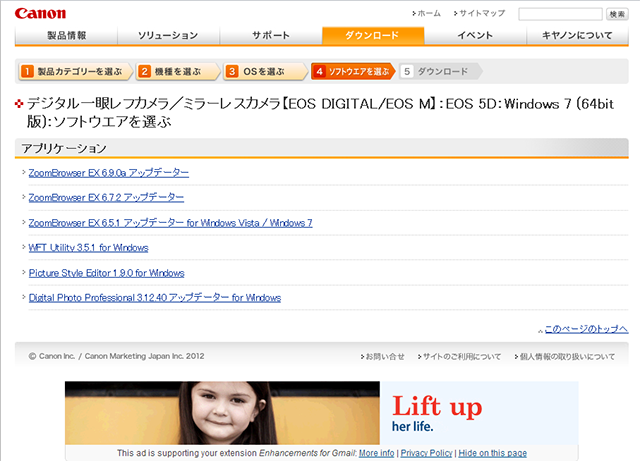Click the Canon Inc. 2012 copyright text
The image size is (640, 461).
click(116, 356)
